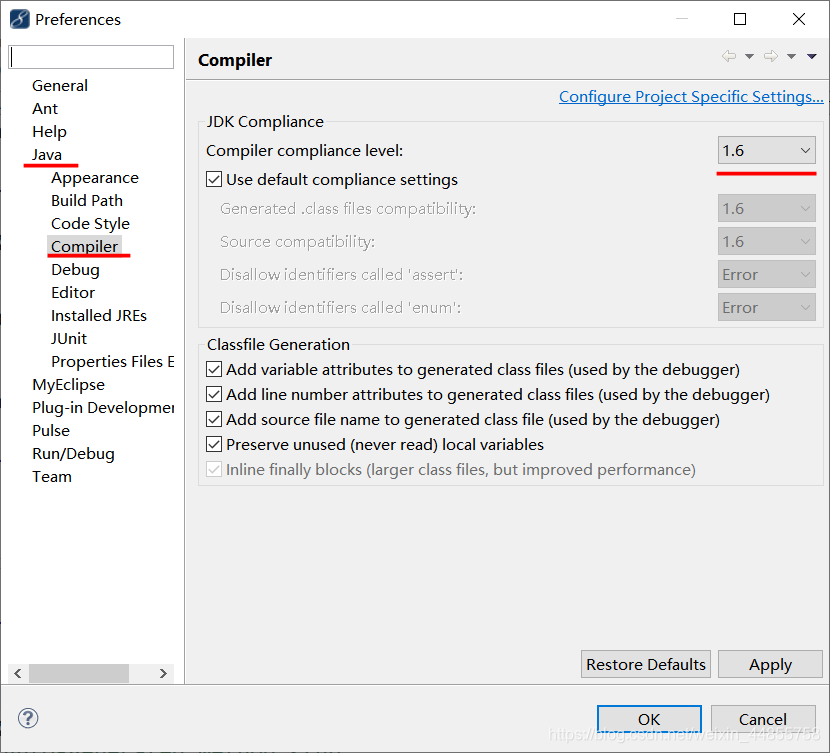The width and height of the screenshot is (830, 753).
Task: Confirm with the OK button
Action: [x=649, y=719]
